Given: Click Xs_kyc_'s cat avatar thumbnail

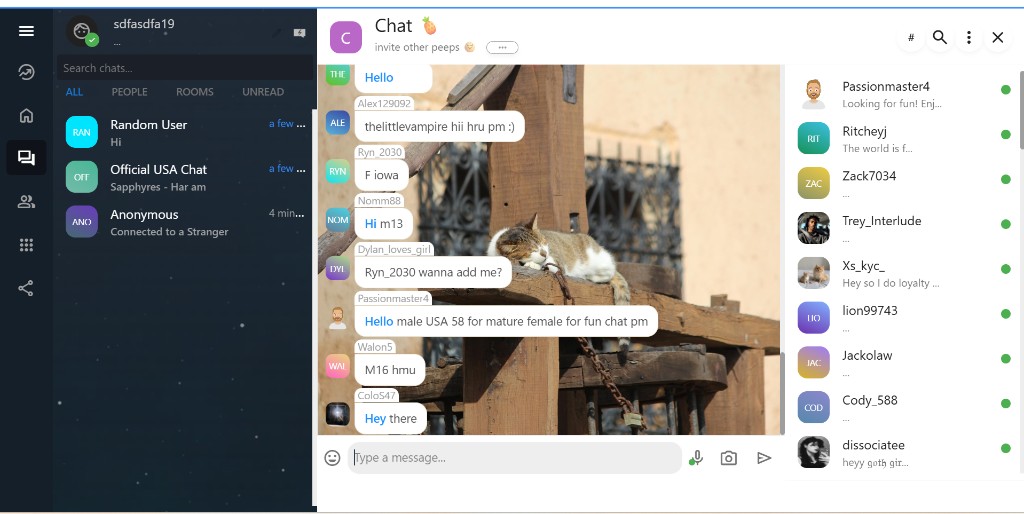Looking at the screenshot, I should pos(814,273).
